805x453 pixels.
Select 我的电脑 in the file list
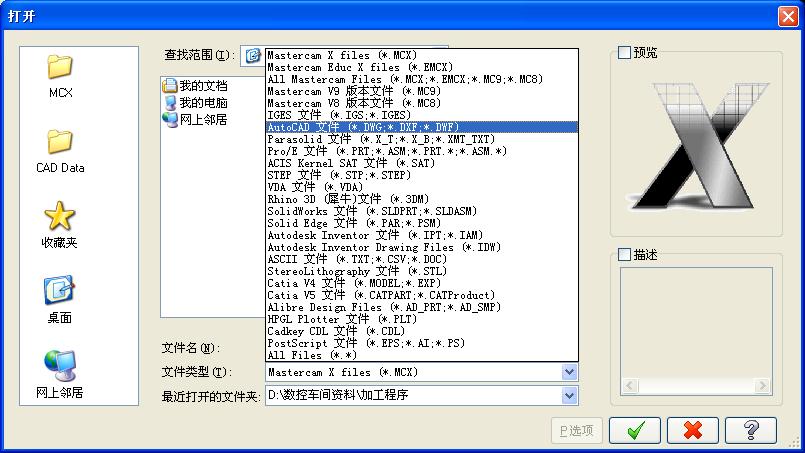pos(195,102)
